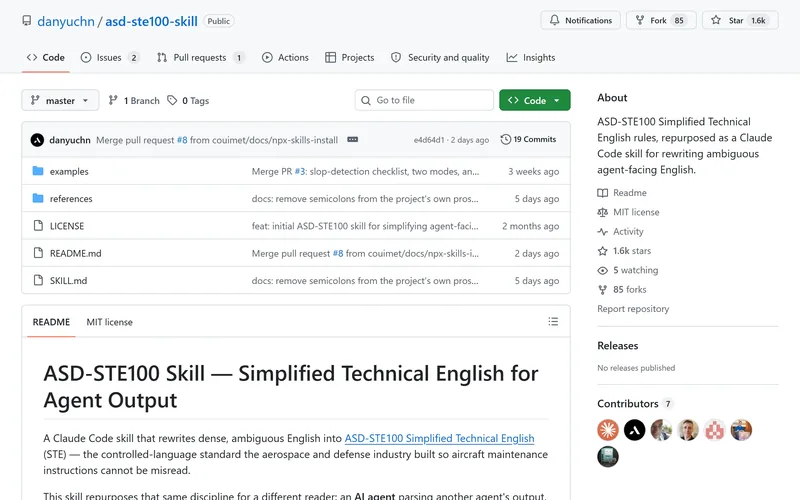Open the Actions tab
800x500 pixels.
click(285, 58)
